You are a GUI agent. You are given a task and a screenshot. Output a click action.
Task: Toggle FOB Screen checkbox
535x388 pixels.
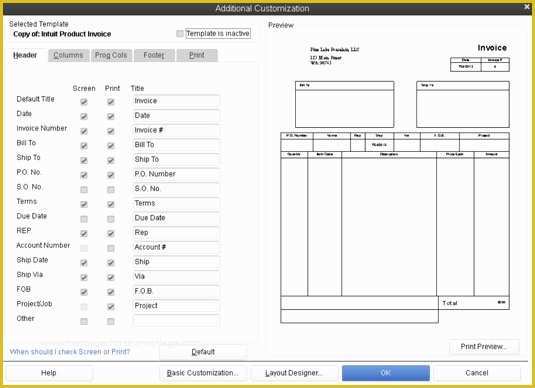(84, 292)
